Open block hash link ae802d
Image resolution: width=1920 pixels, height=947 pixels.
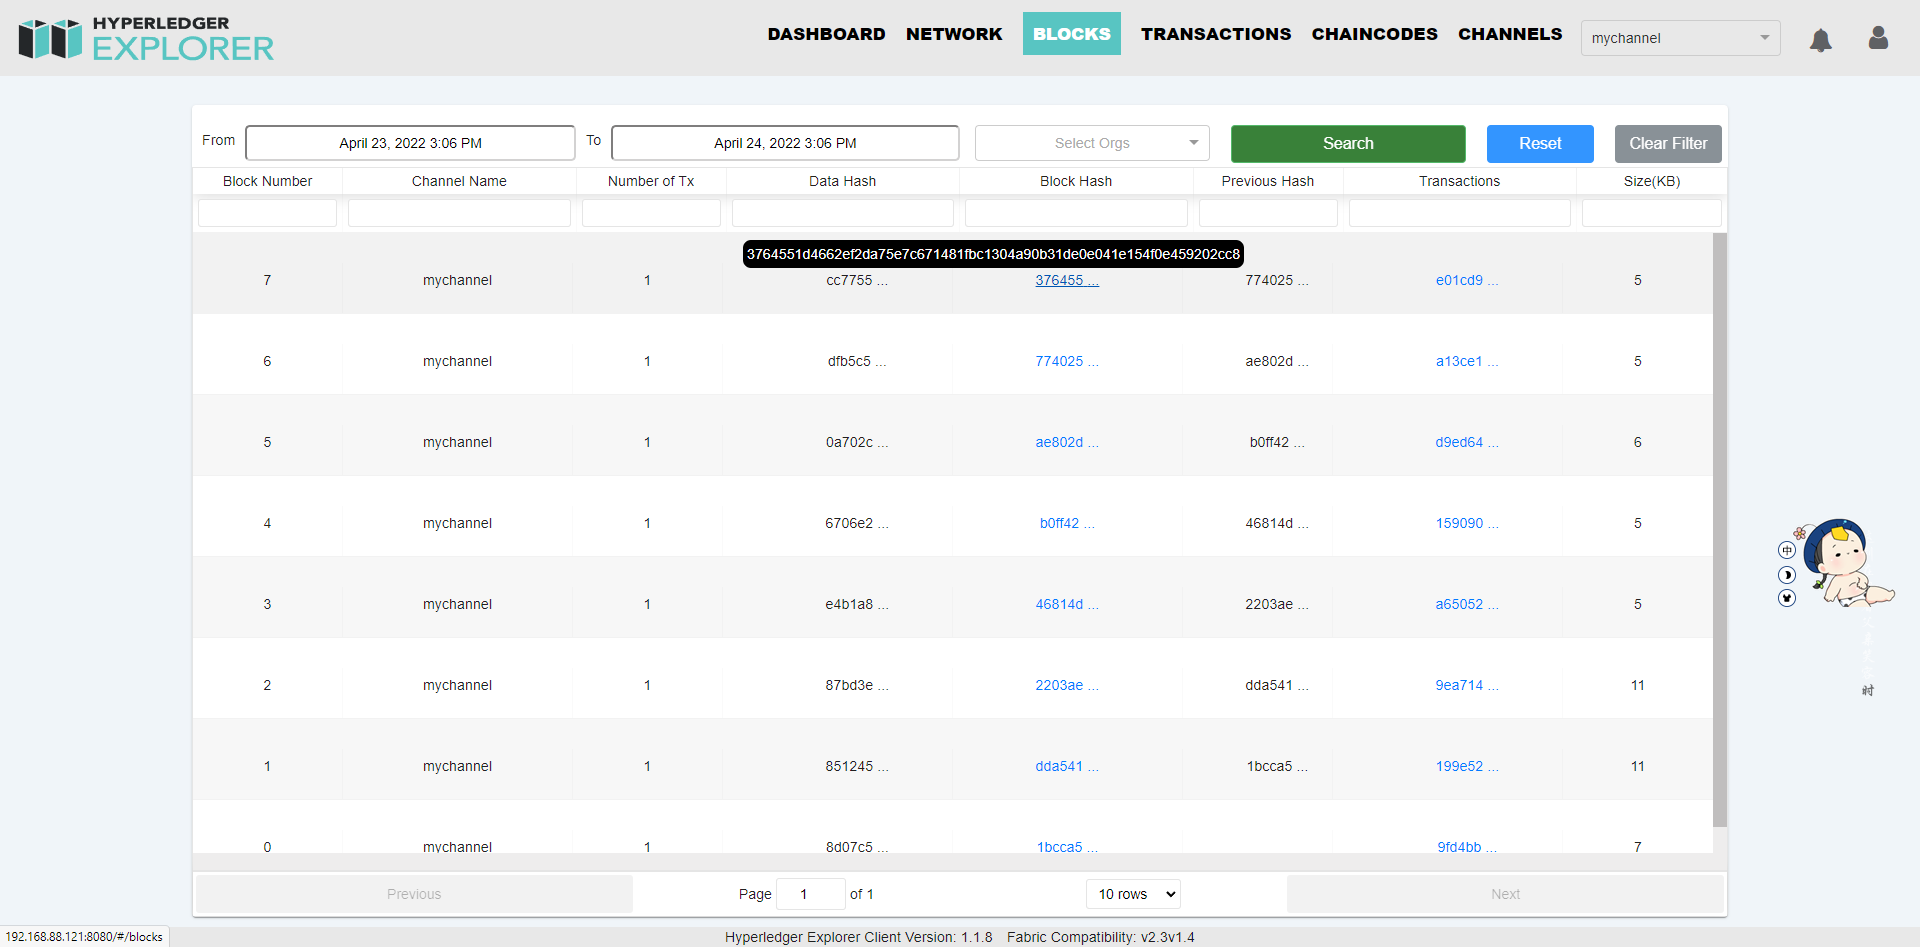(x=1067, y=442)
